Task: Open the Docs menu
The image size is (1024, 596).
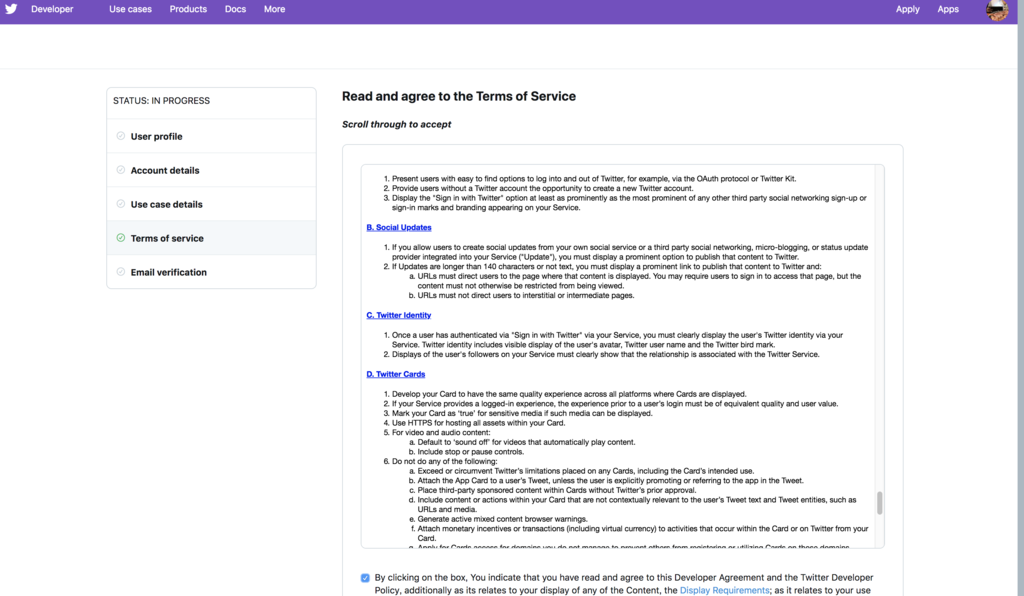Action: [235, 9]
